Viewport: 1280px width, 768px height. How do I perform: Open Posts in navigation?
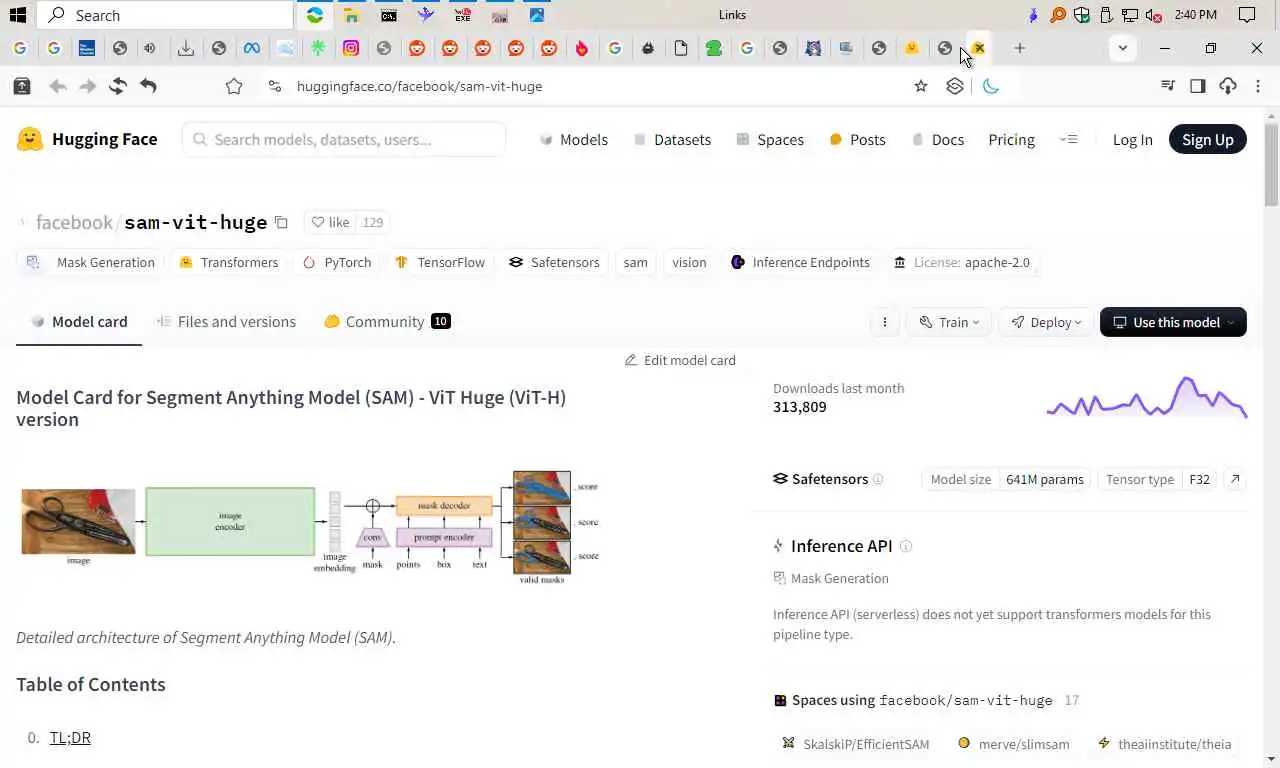coord(858,139)
